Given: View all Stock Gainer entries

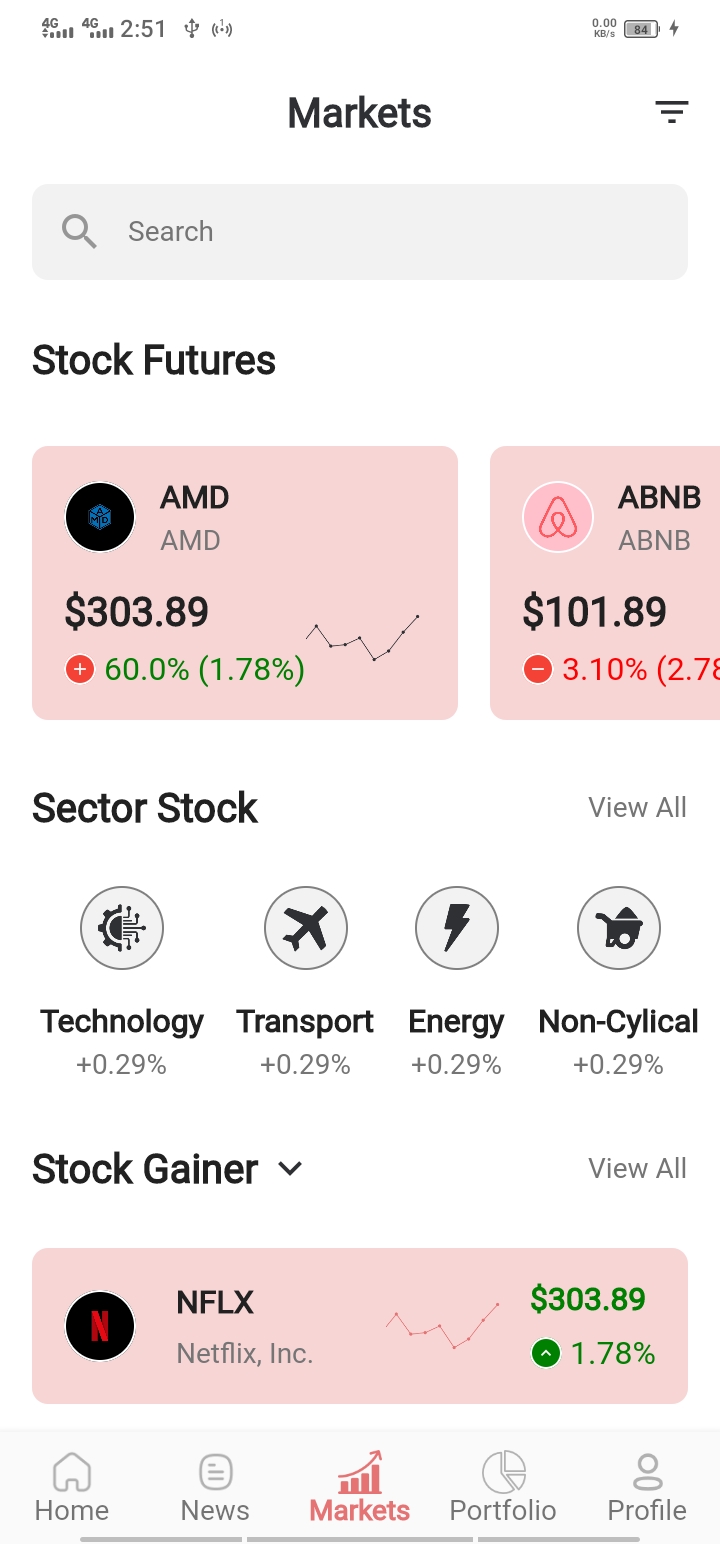Looking at the screenshot, I should click(x=637, y=1168).
